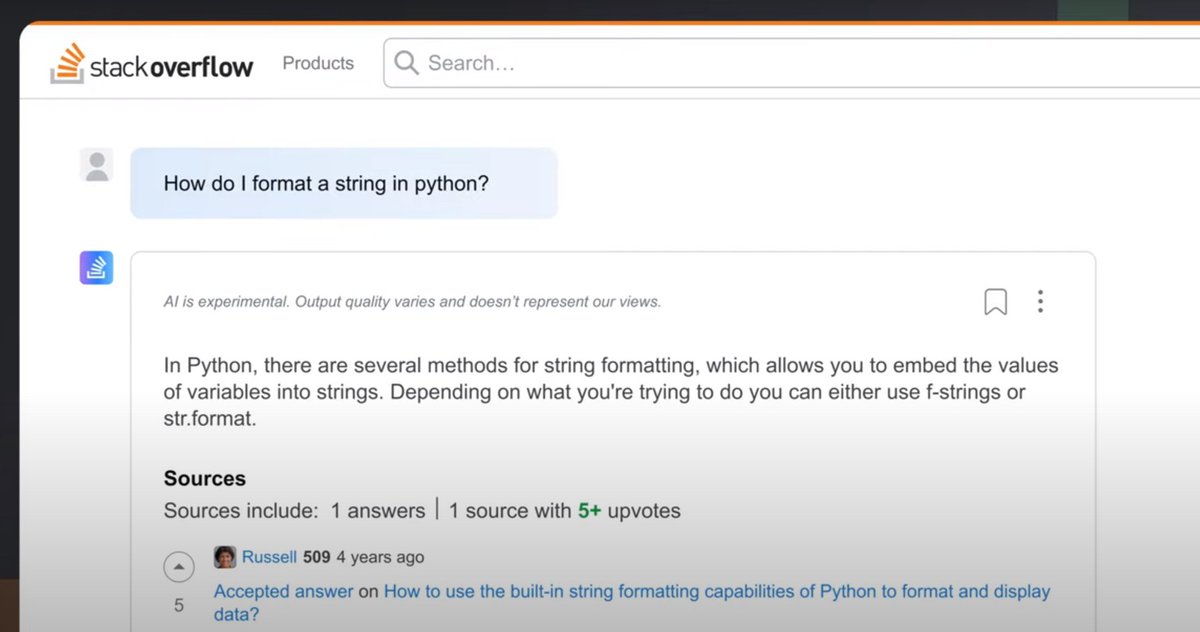Click the user avatar next to the question
Viewport: 1200px width, 632px height.
95,163
